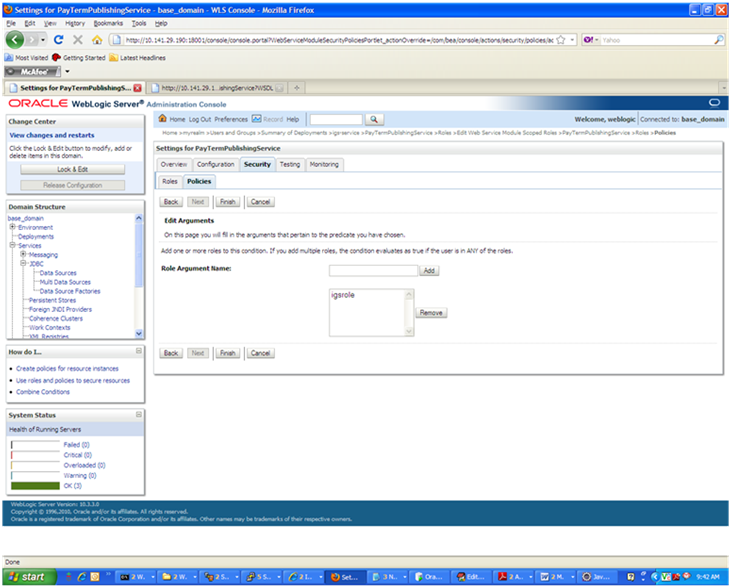This screenshot has width=730, height=587.
Task: Click the console search magnifier button
Action: [x=374, y=120]
